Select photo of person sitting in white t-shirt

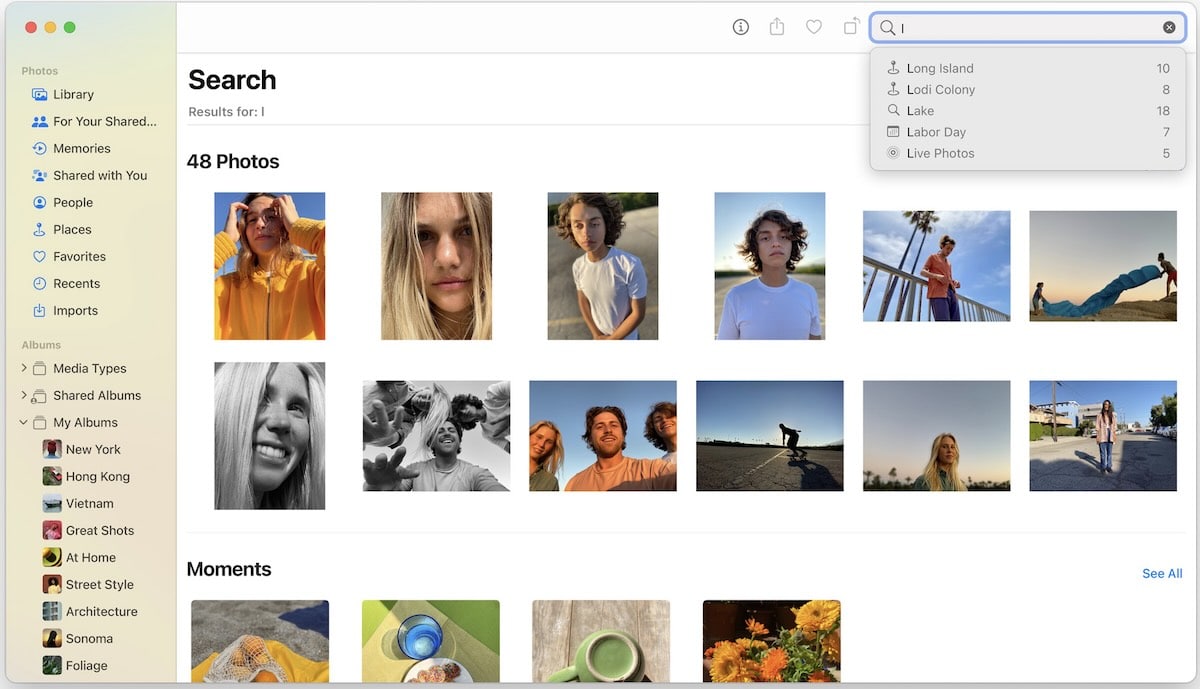click(x=603, y=266)
